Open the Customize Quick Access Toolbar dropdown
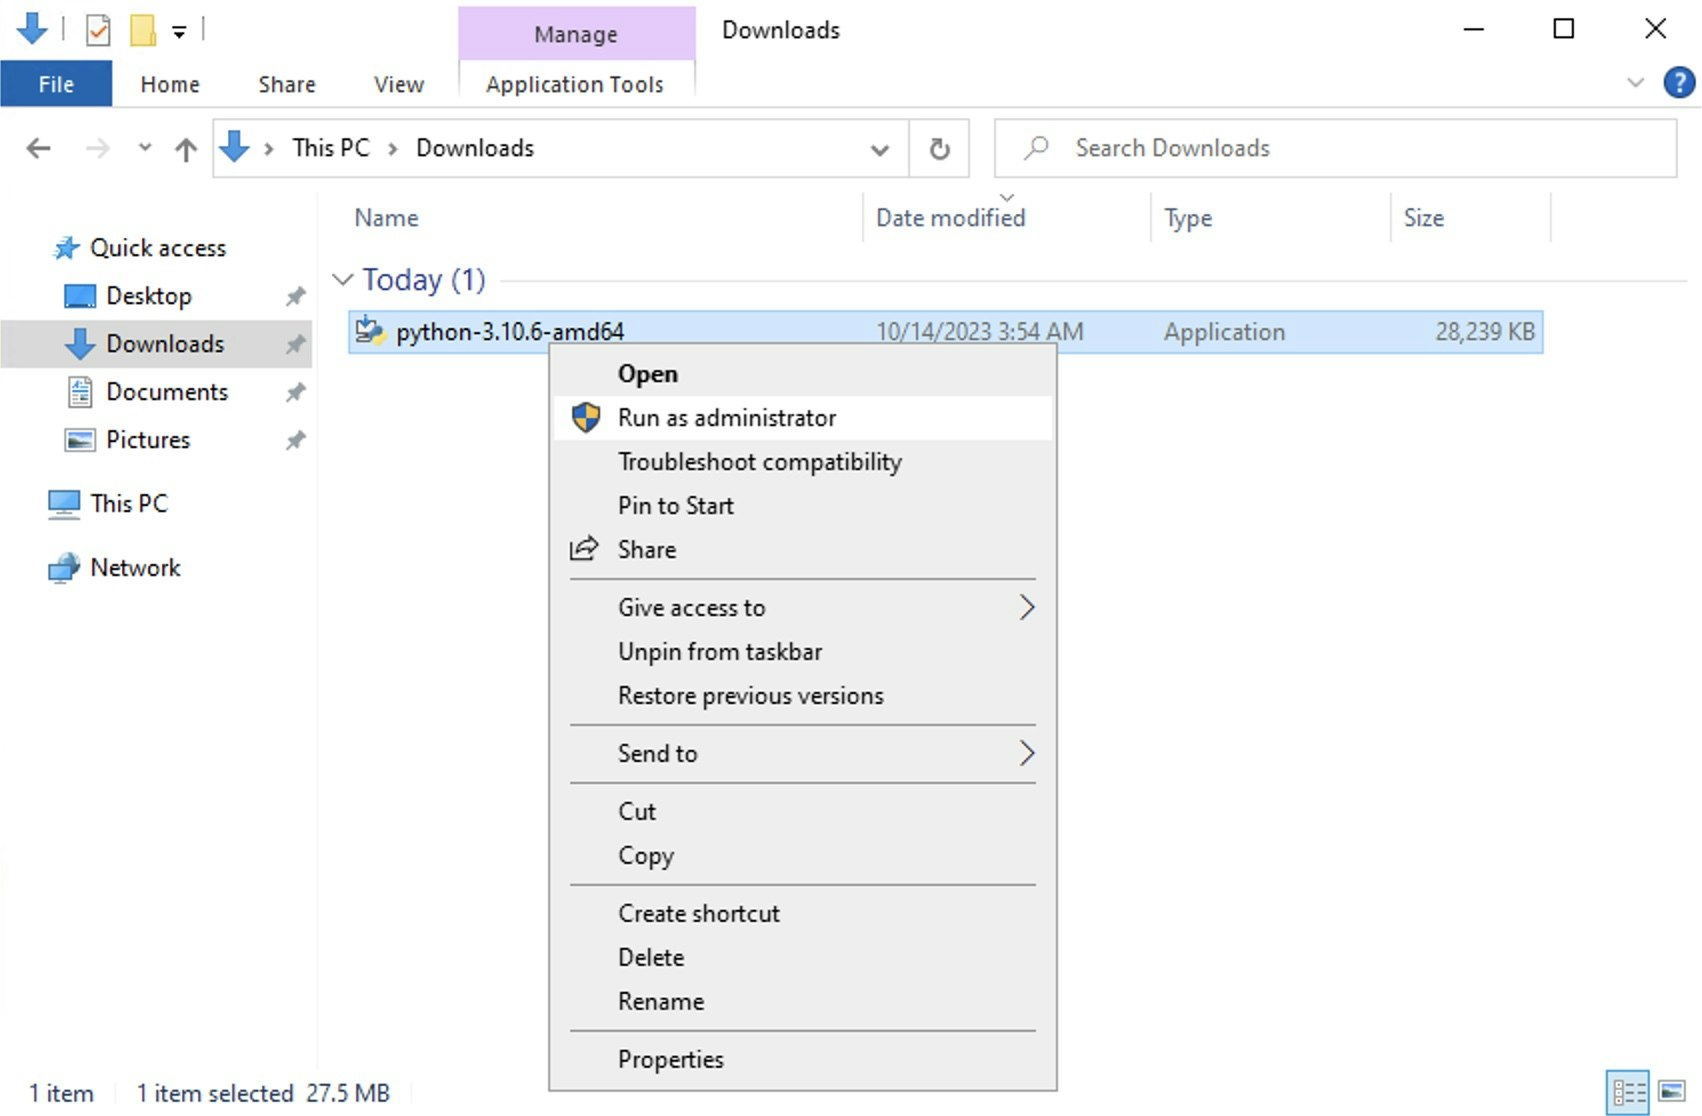The height and width of the screenshot is (1116, 1702). pos(179,32)
